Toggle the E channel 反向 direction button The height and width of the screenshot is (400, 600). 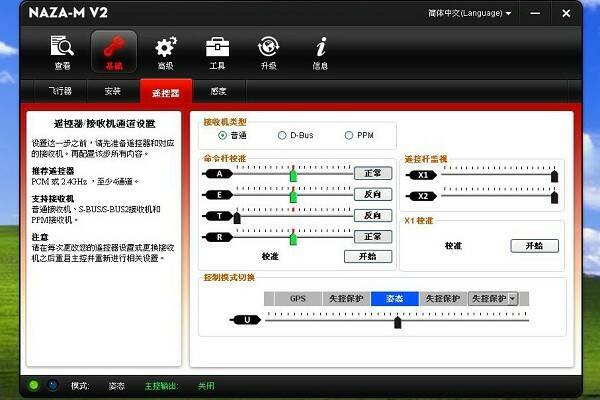click(x=373, y=194)
